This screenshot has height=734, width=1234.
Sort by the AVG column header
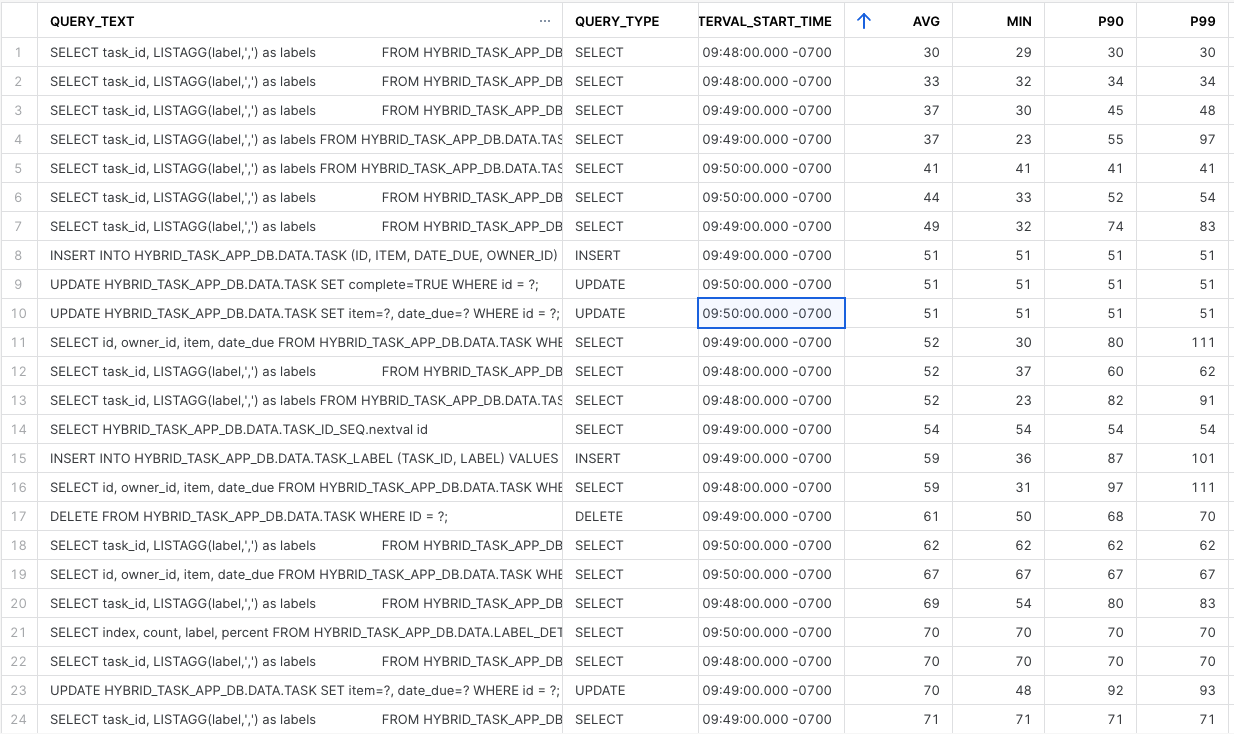[x=925, y=20]
